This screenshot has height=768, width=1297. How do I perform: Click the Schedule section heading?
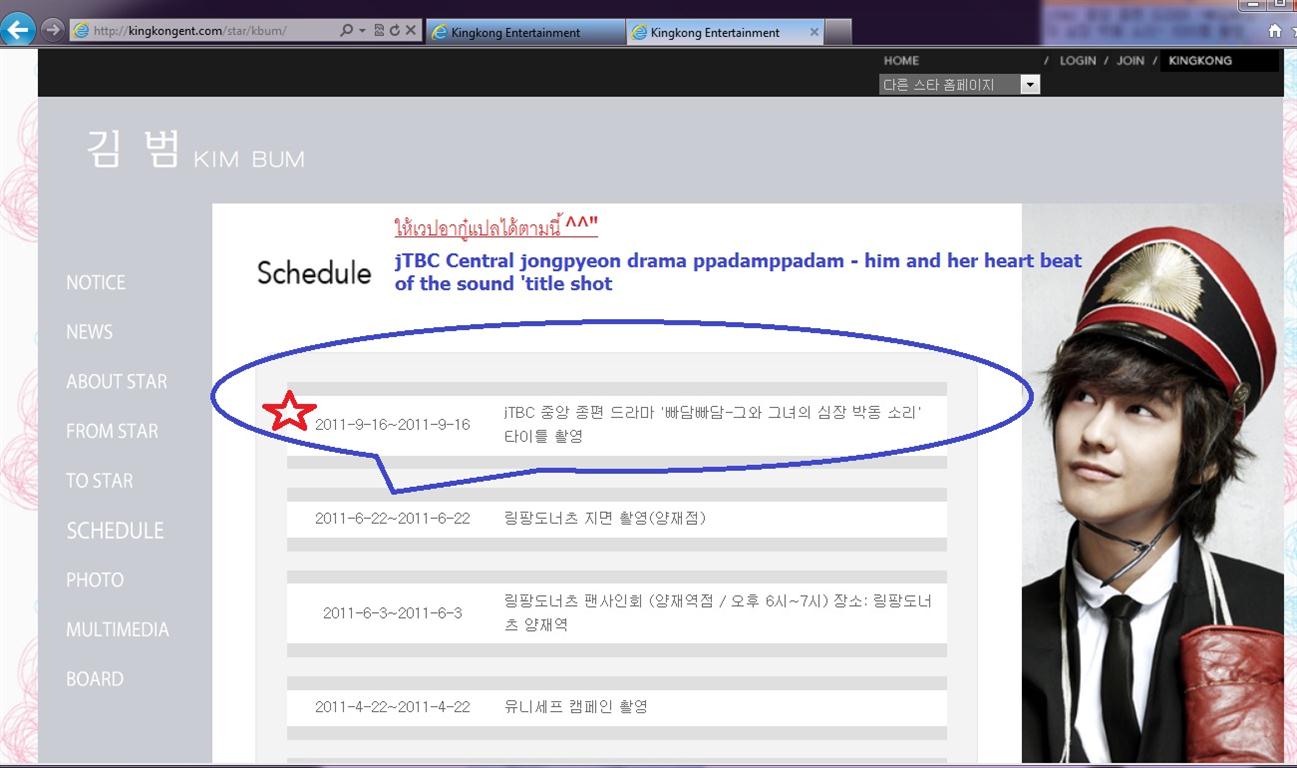click(314, 272)
